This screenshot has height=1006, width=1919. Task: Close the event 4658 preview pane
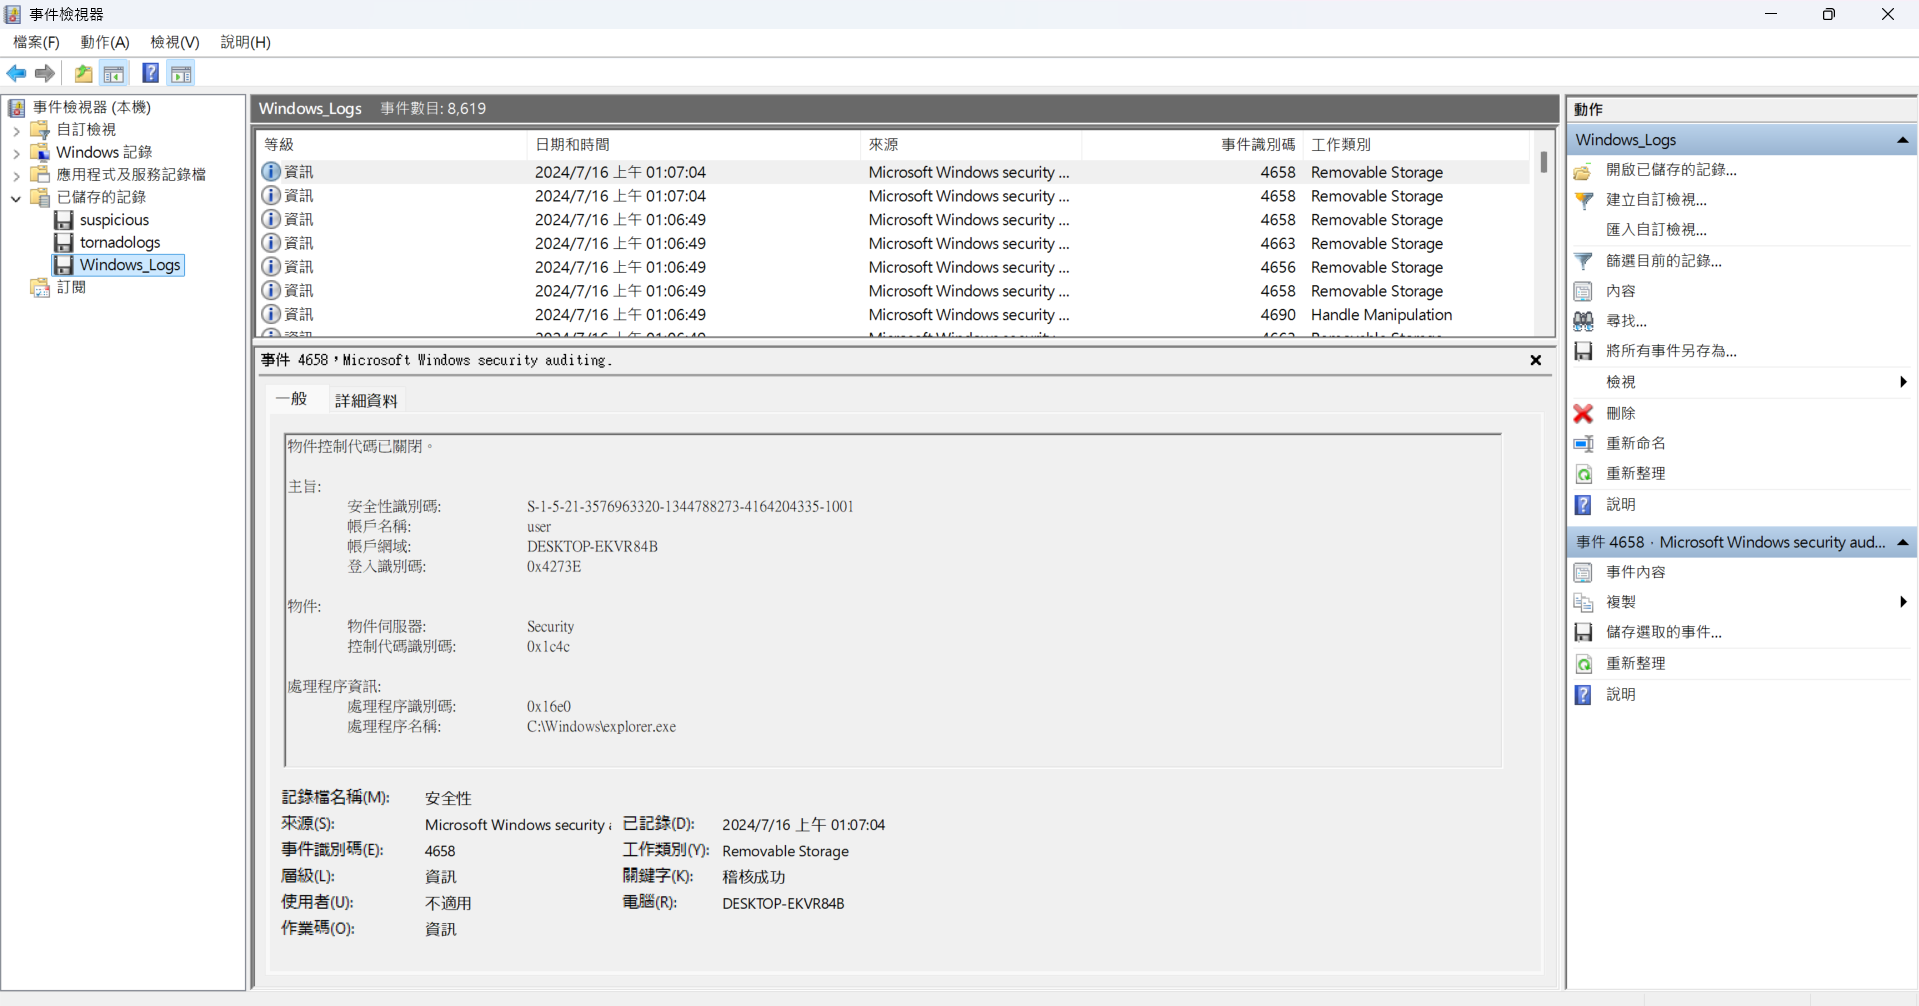click(1536, 360)
